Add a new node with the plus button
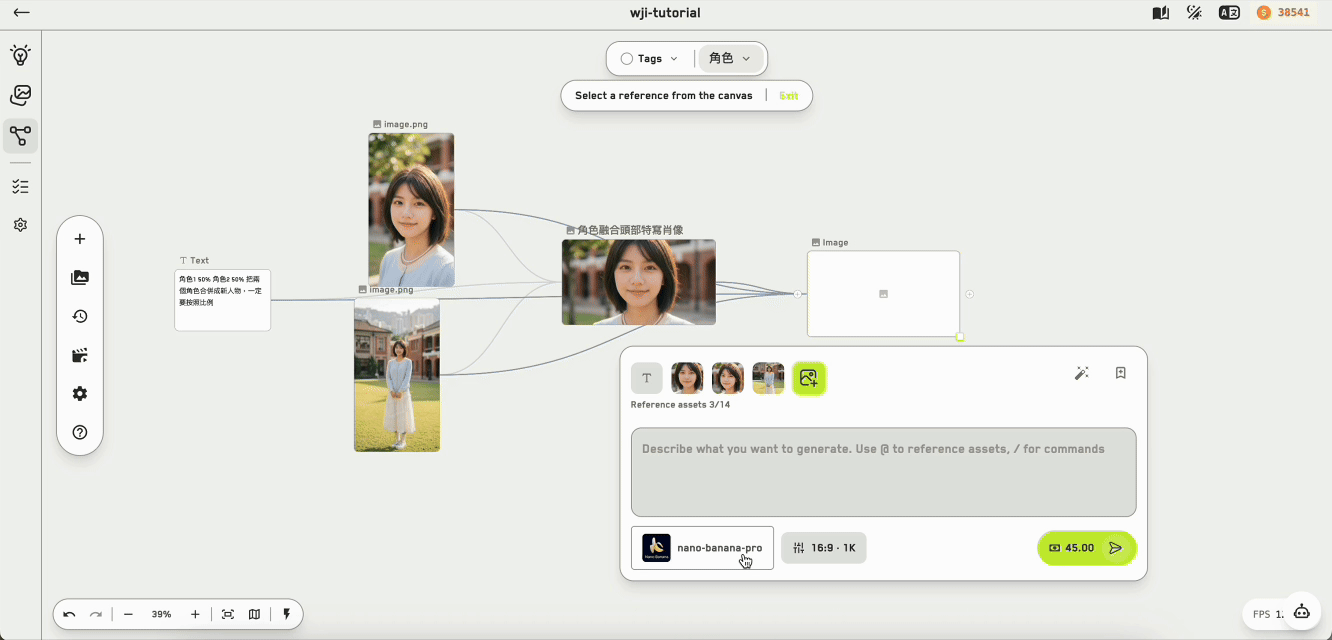Image resolution: width=1332 pixels, height=640 pixels. pyautogui.click(x=80, y=239)
